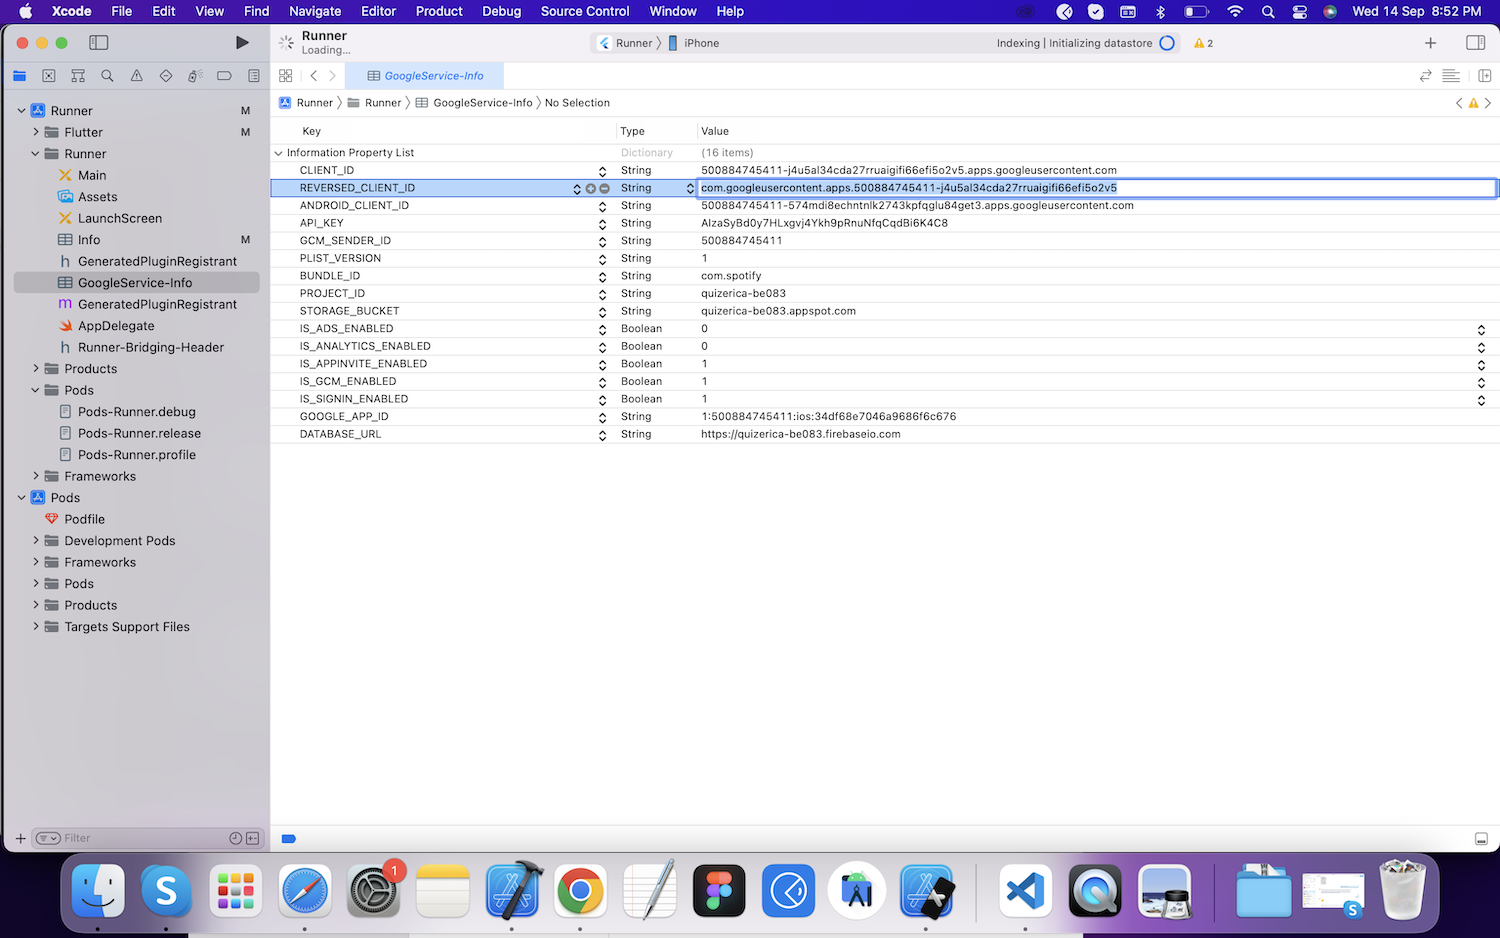Expand Targets Support Files folder

point(36,627)
